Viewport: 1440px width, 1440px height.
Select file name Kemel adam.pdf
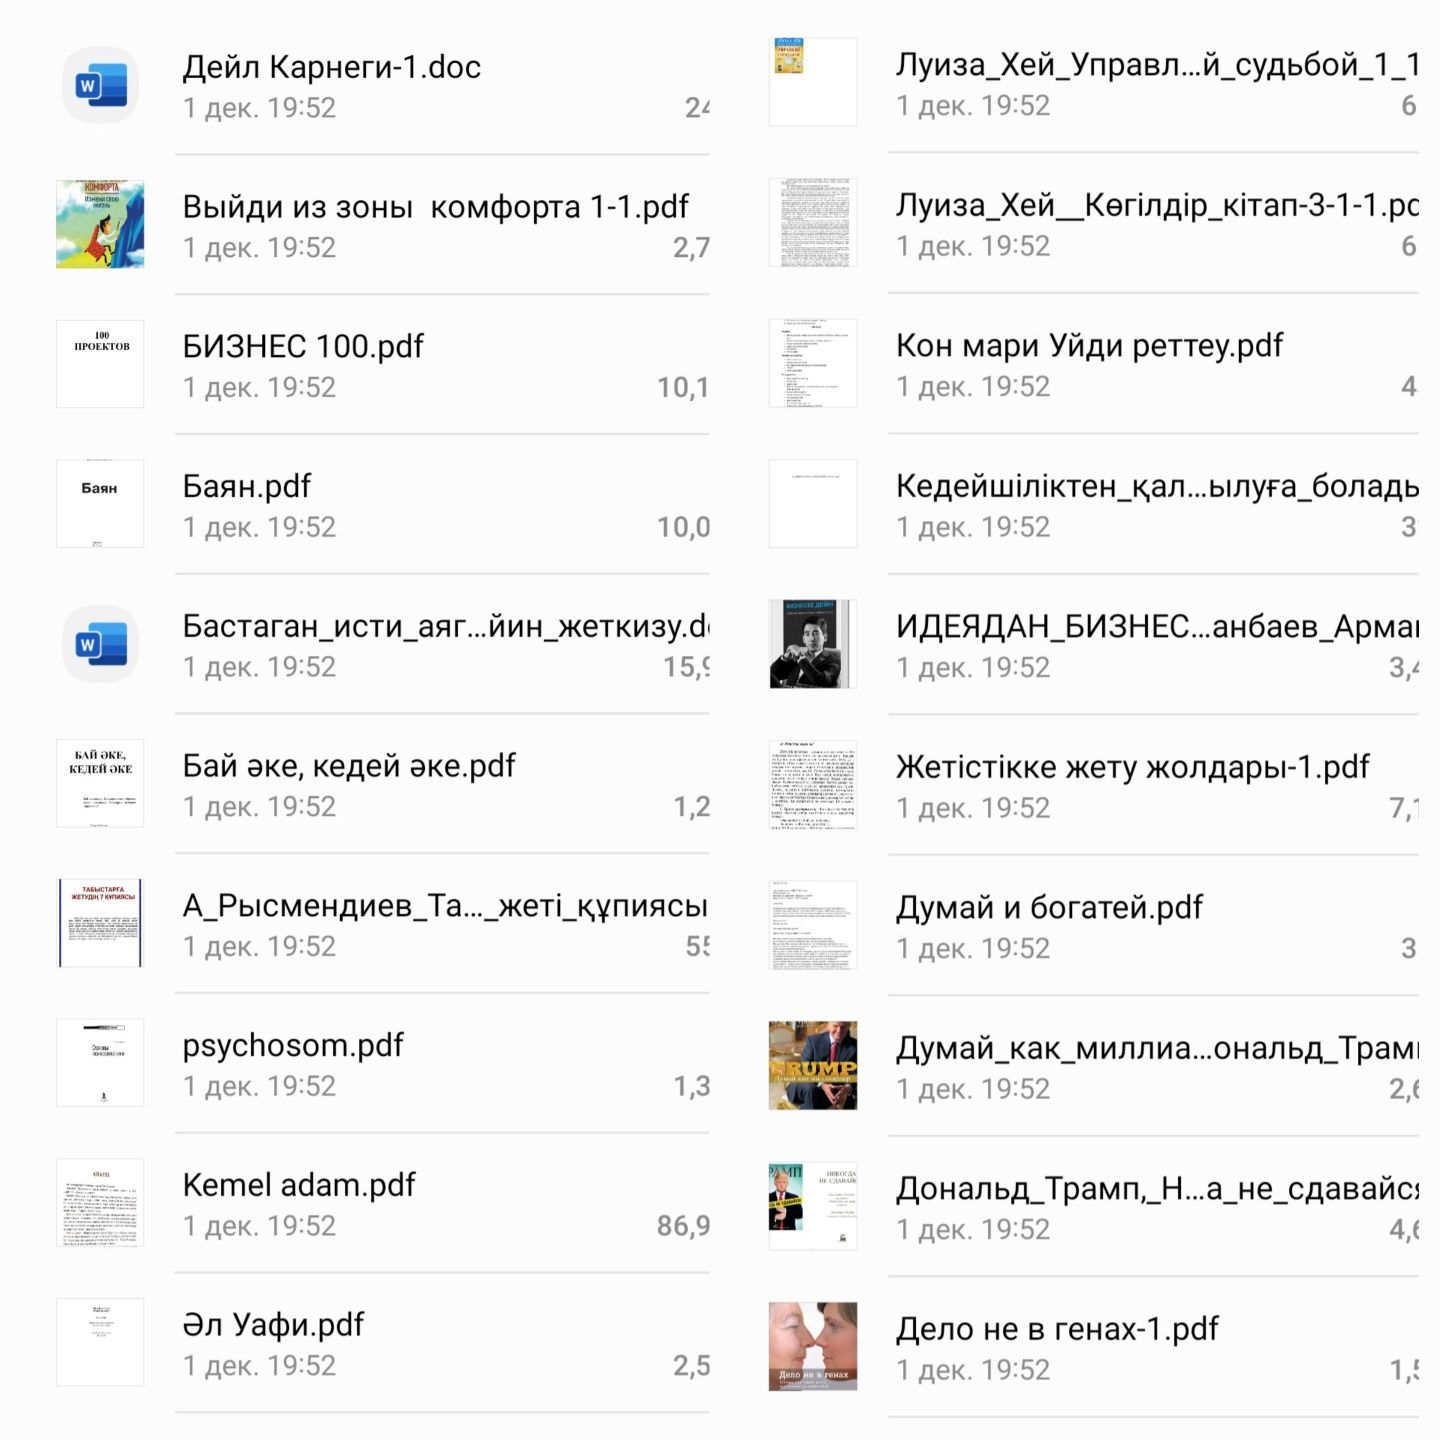299,1185
